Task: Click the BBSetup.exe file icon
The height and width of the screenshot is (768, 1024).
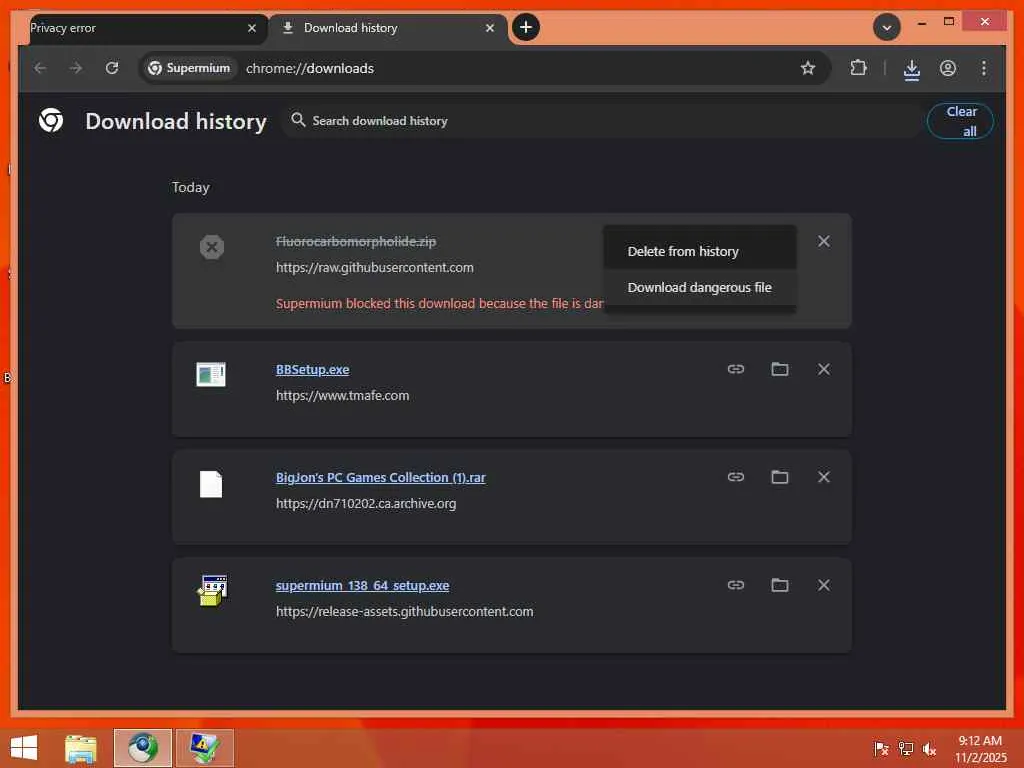Action: click(x=211, y=374)
